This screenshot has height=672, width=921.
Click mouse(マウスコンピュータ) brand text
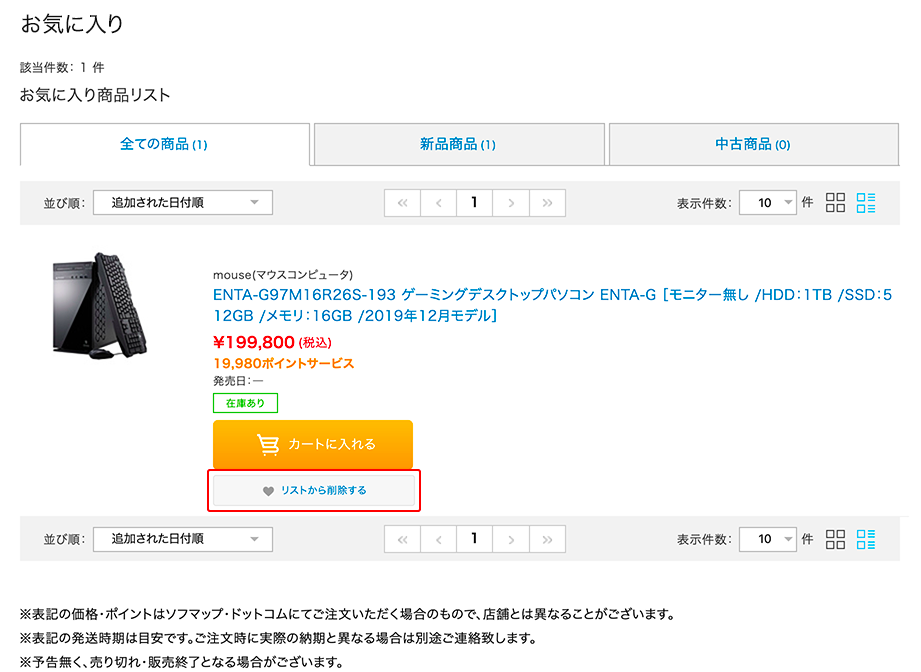(283, 274)
